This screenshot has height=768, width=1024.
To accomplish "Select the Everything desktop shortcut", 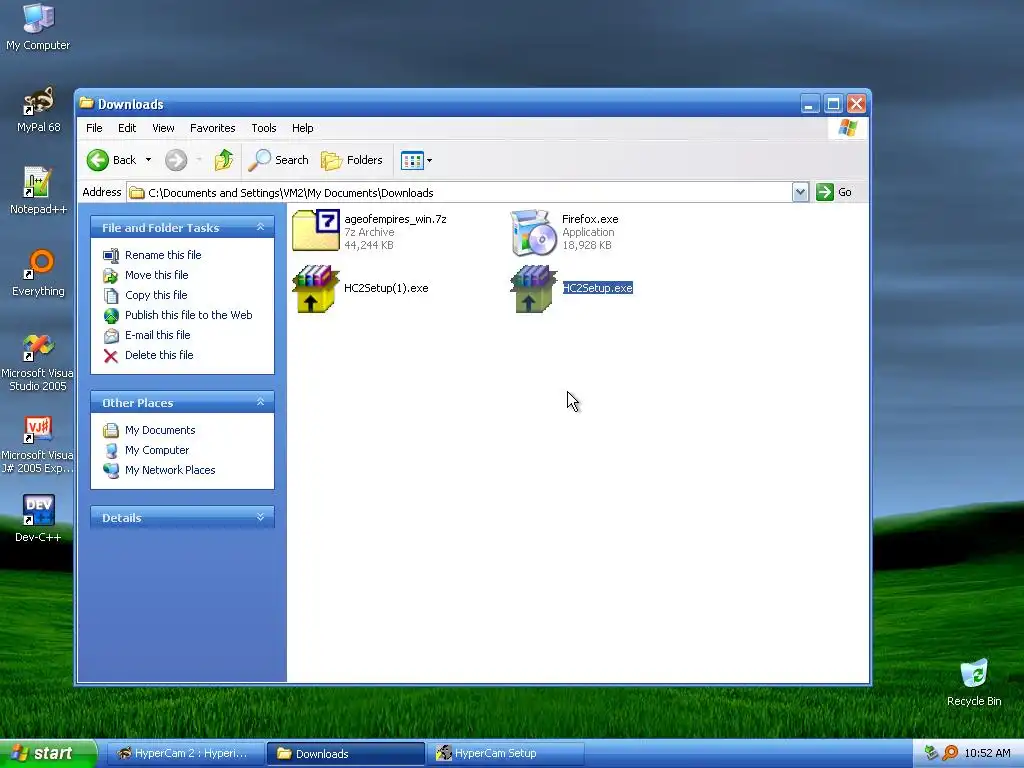I will [x=38, y=273].
